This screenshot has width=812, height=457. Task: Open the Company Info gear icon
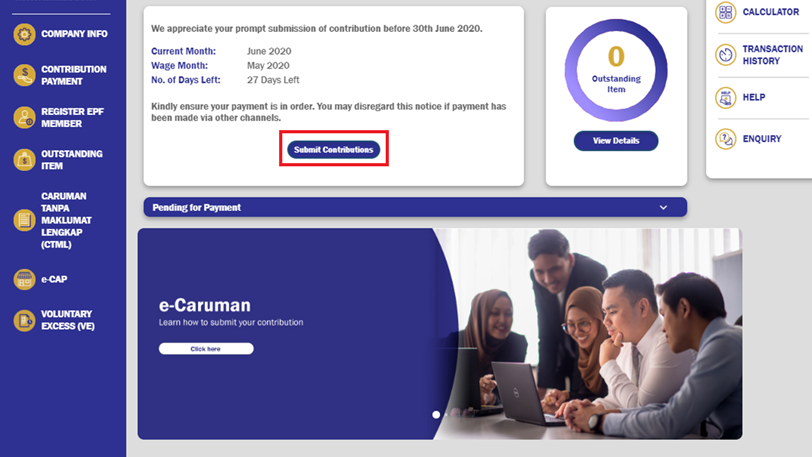pyautogui.click(x=24, y=34)
